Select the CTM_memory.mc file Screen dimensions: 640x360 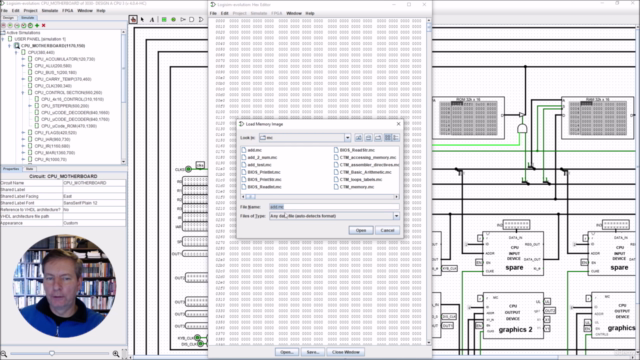[x=354, y=187]
